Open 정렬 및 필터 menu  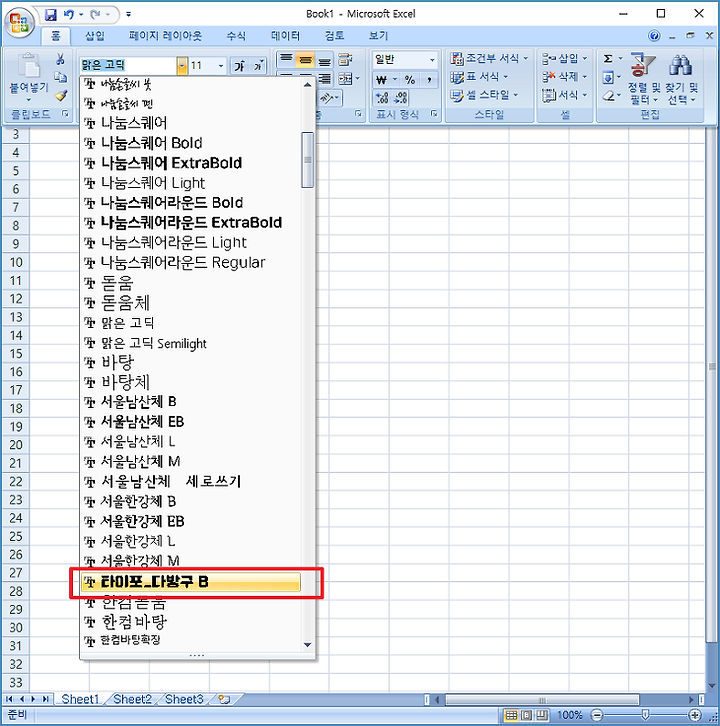(x=643, y=79)
